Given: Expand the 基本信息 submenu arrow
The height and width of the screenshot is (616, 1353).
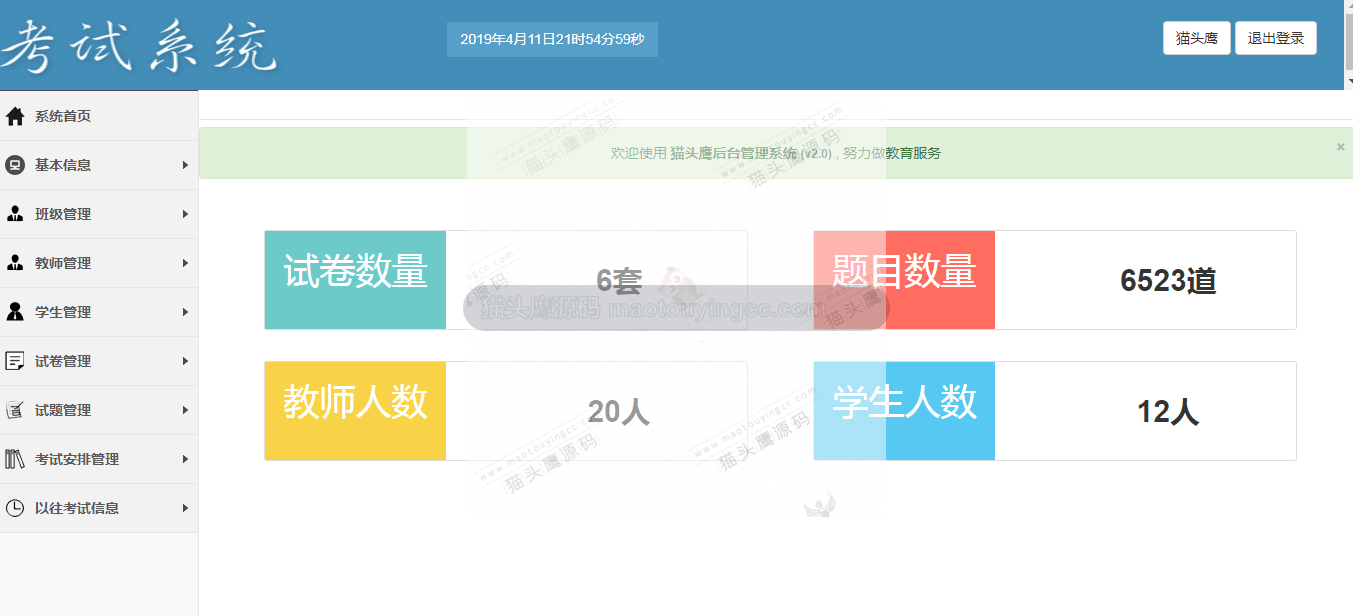Looking at the screenshot, I should [x=185, y=165].
